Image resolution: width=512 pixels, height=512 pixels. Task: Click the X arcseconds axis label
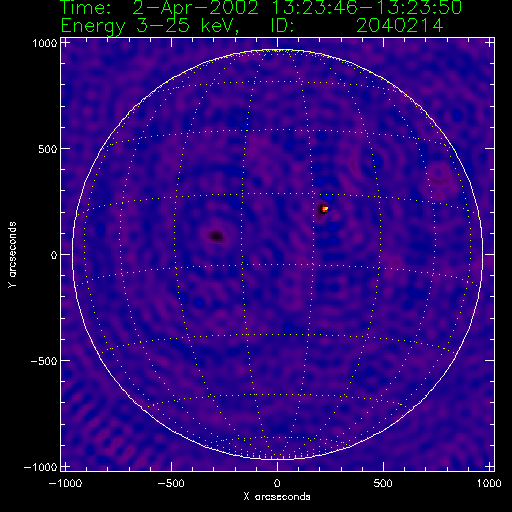coord(277,497)
